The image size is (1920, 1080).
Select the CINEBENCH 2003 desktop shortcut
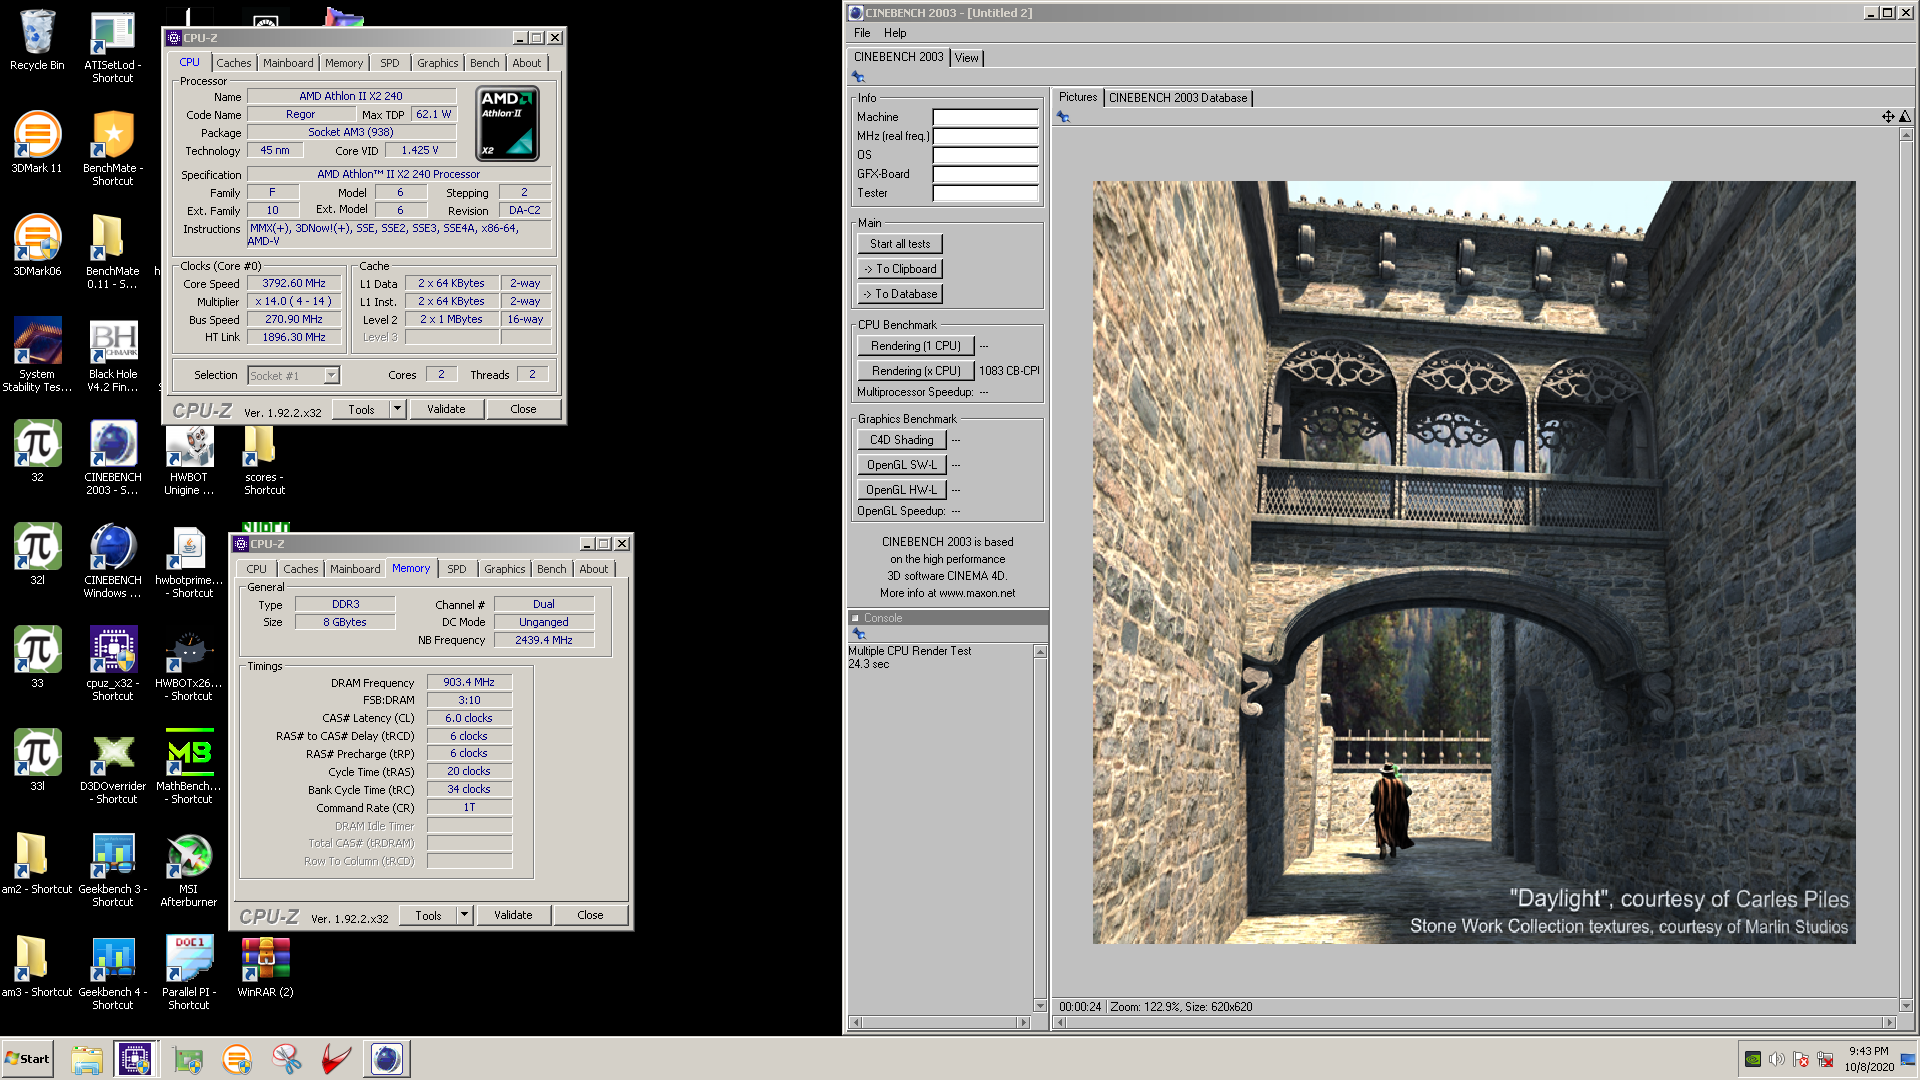coord(113,457)
